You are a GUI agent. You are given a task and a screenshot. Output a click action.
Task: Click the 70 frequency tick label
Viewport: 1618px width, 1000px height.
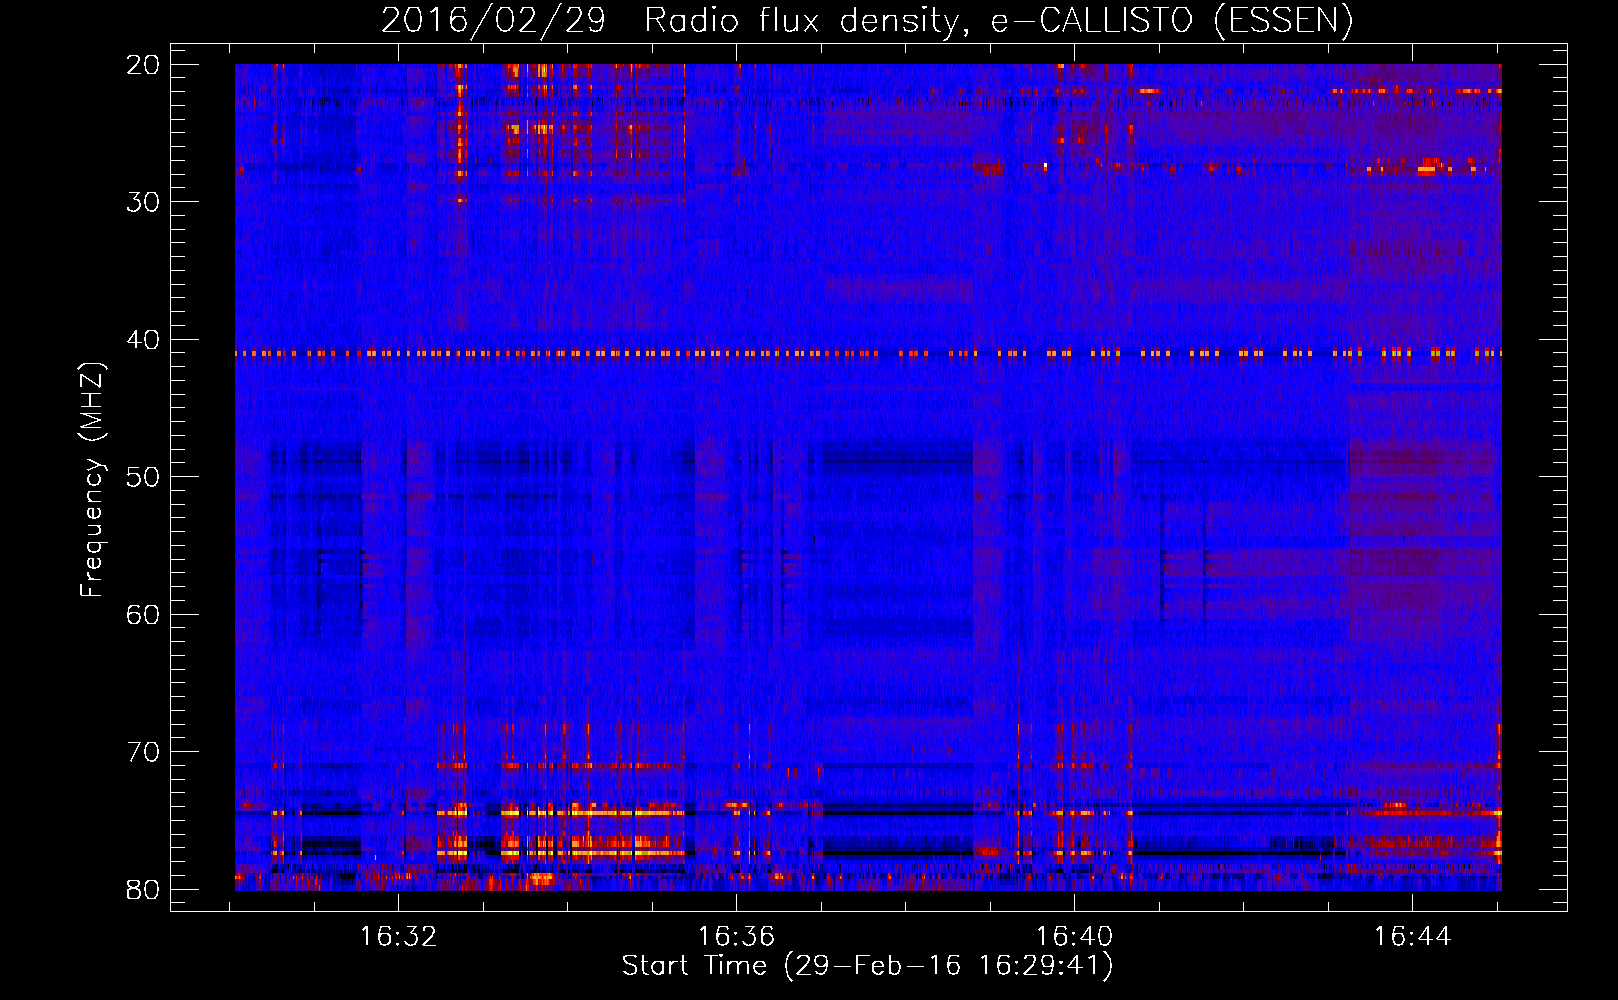click(144, 752)
